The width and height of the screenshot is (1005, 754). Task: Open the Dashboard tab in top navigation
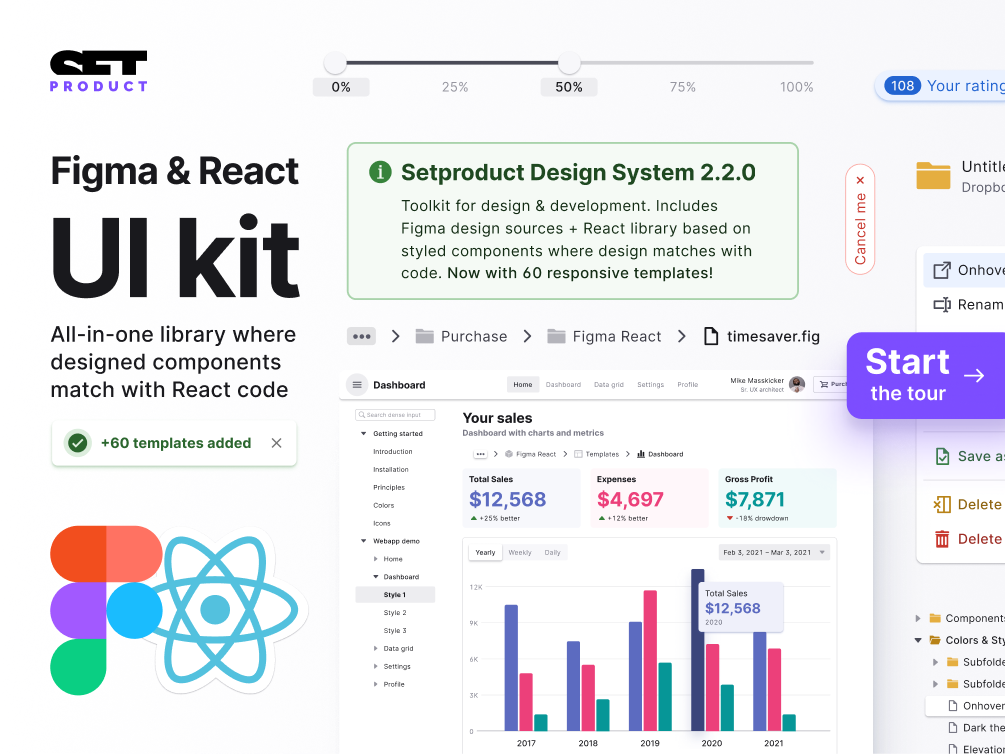click(563, 385)
